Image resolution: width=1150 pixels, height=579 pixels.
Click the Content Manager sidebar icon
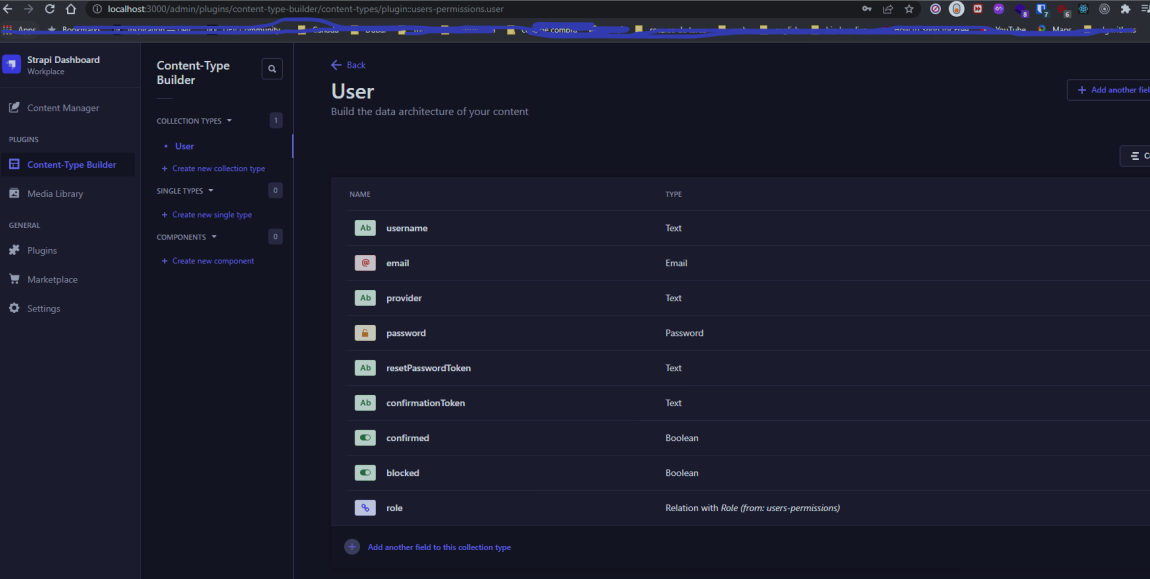tap(15, 107)
